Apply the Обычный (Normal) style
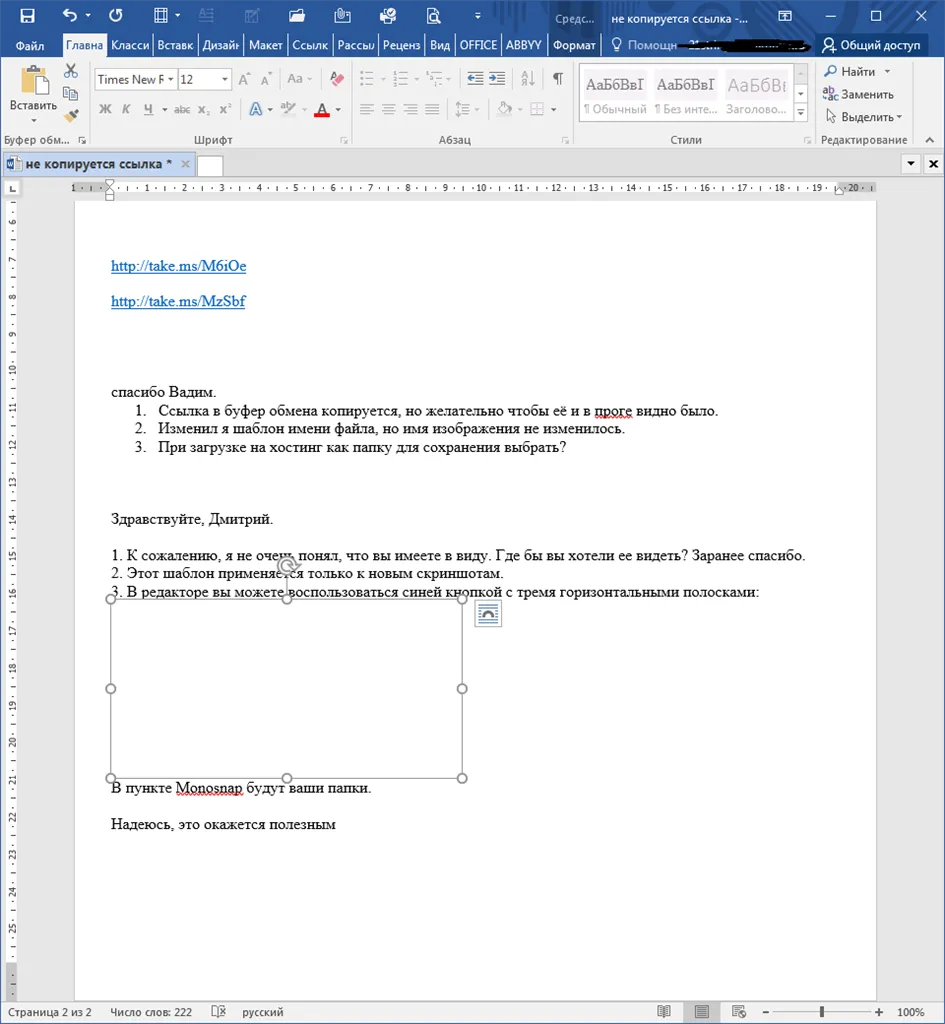Screen dimensions: 945x1024 pos(615,94)
